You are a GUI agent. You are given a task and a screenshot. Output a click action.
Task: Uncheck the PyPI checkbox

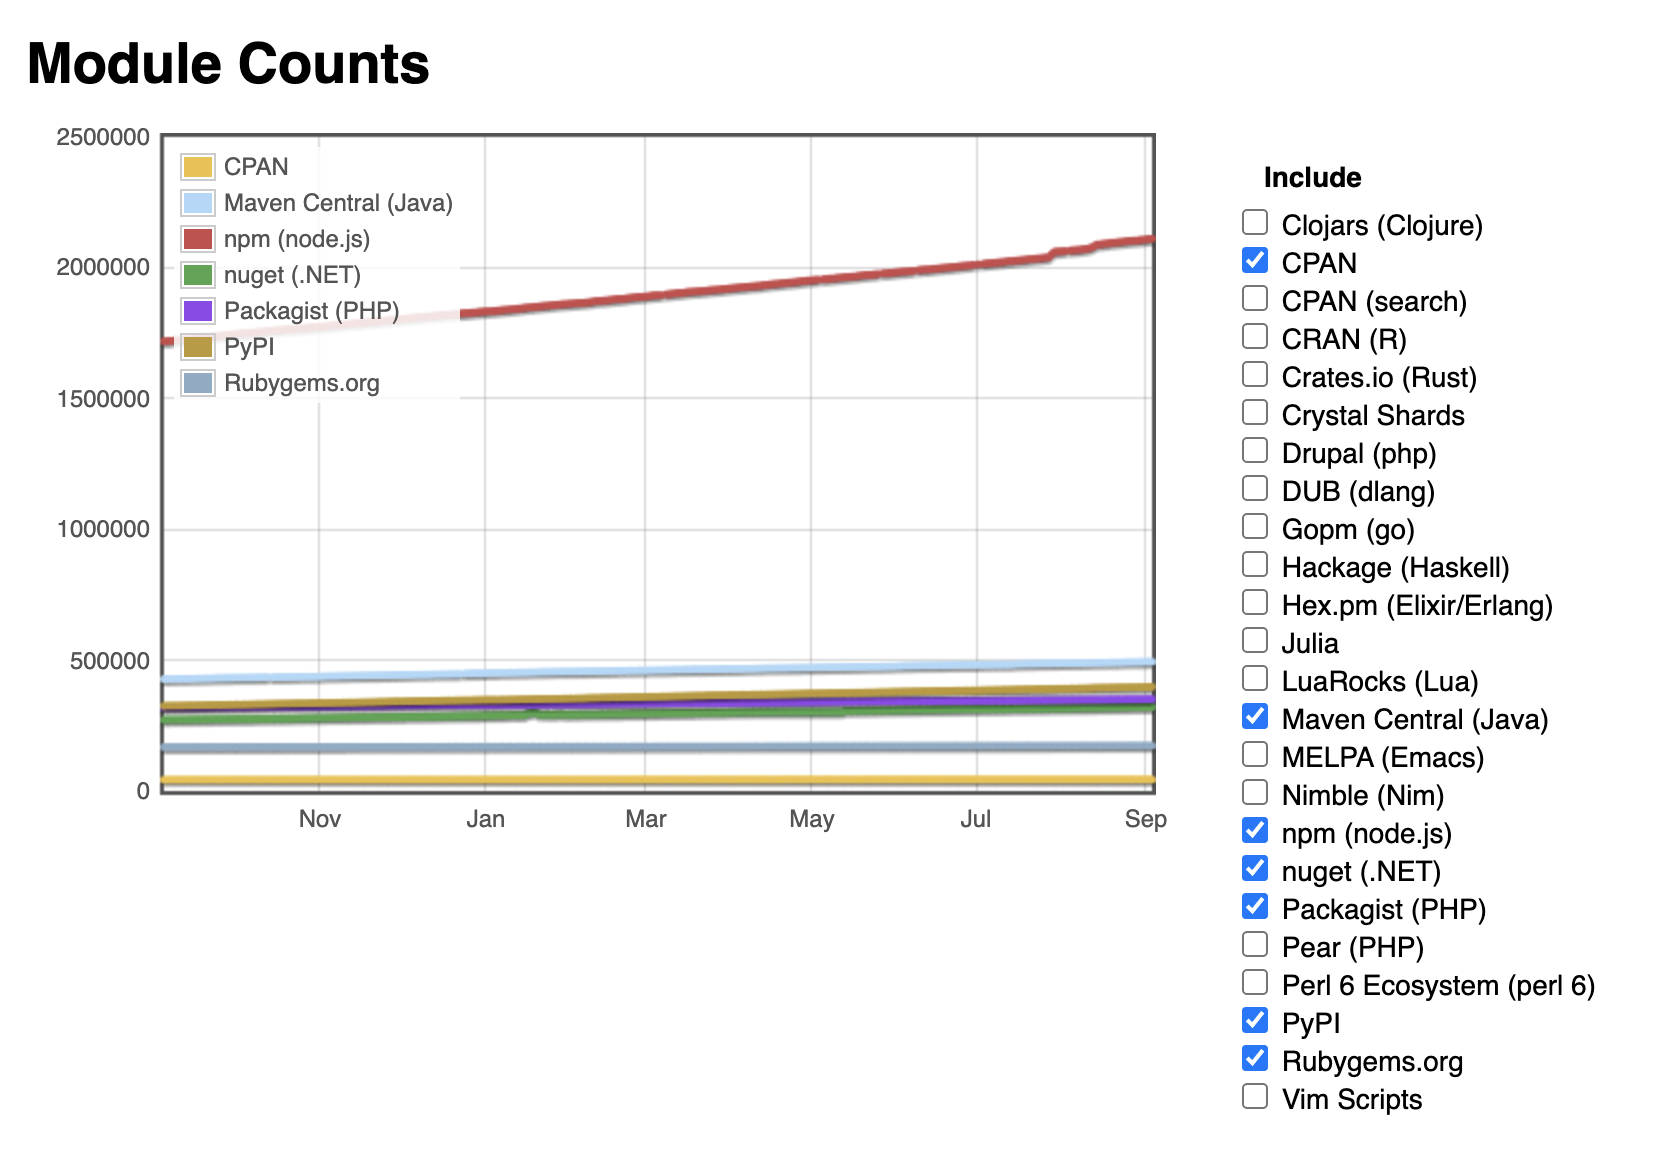click(x=1255, y=1020)
